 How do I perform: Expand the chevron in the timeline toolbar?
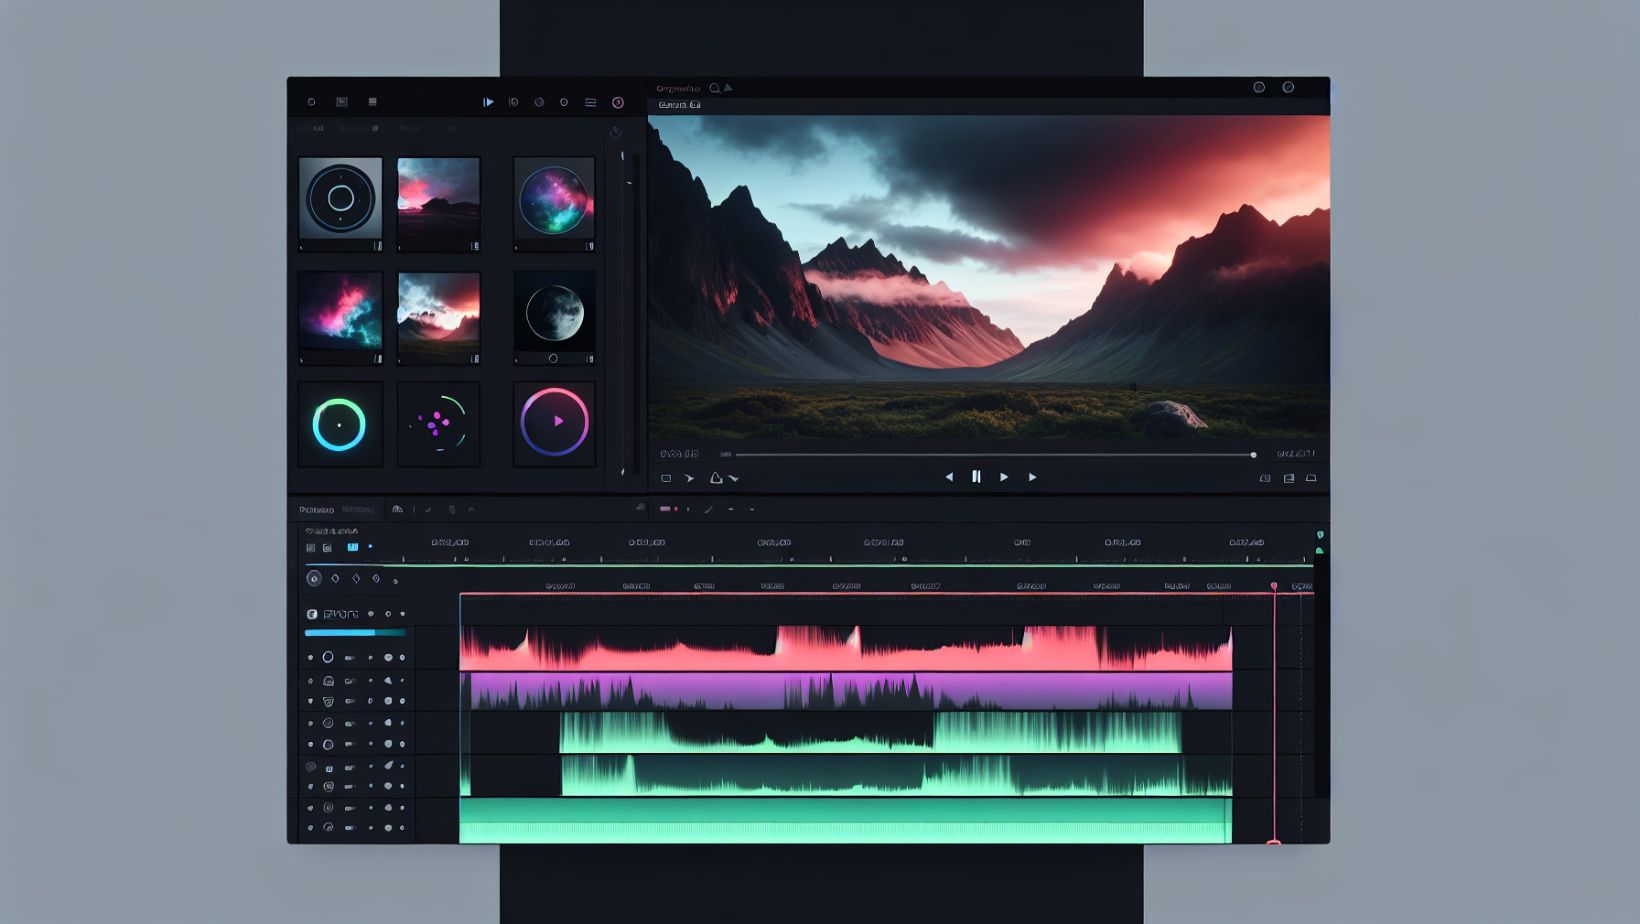(470, 508)
